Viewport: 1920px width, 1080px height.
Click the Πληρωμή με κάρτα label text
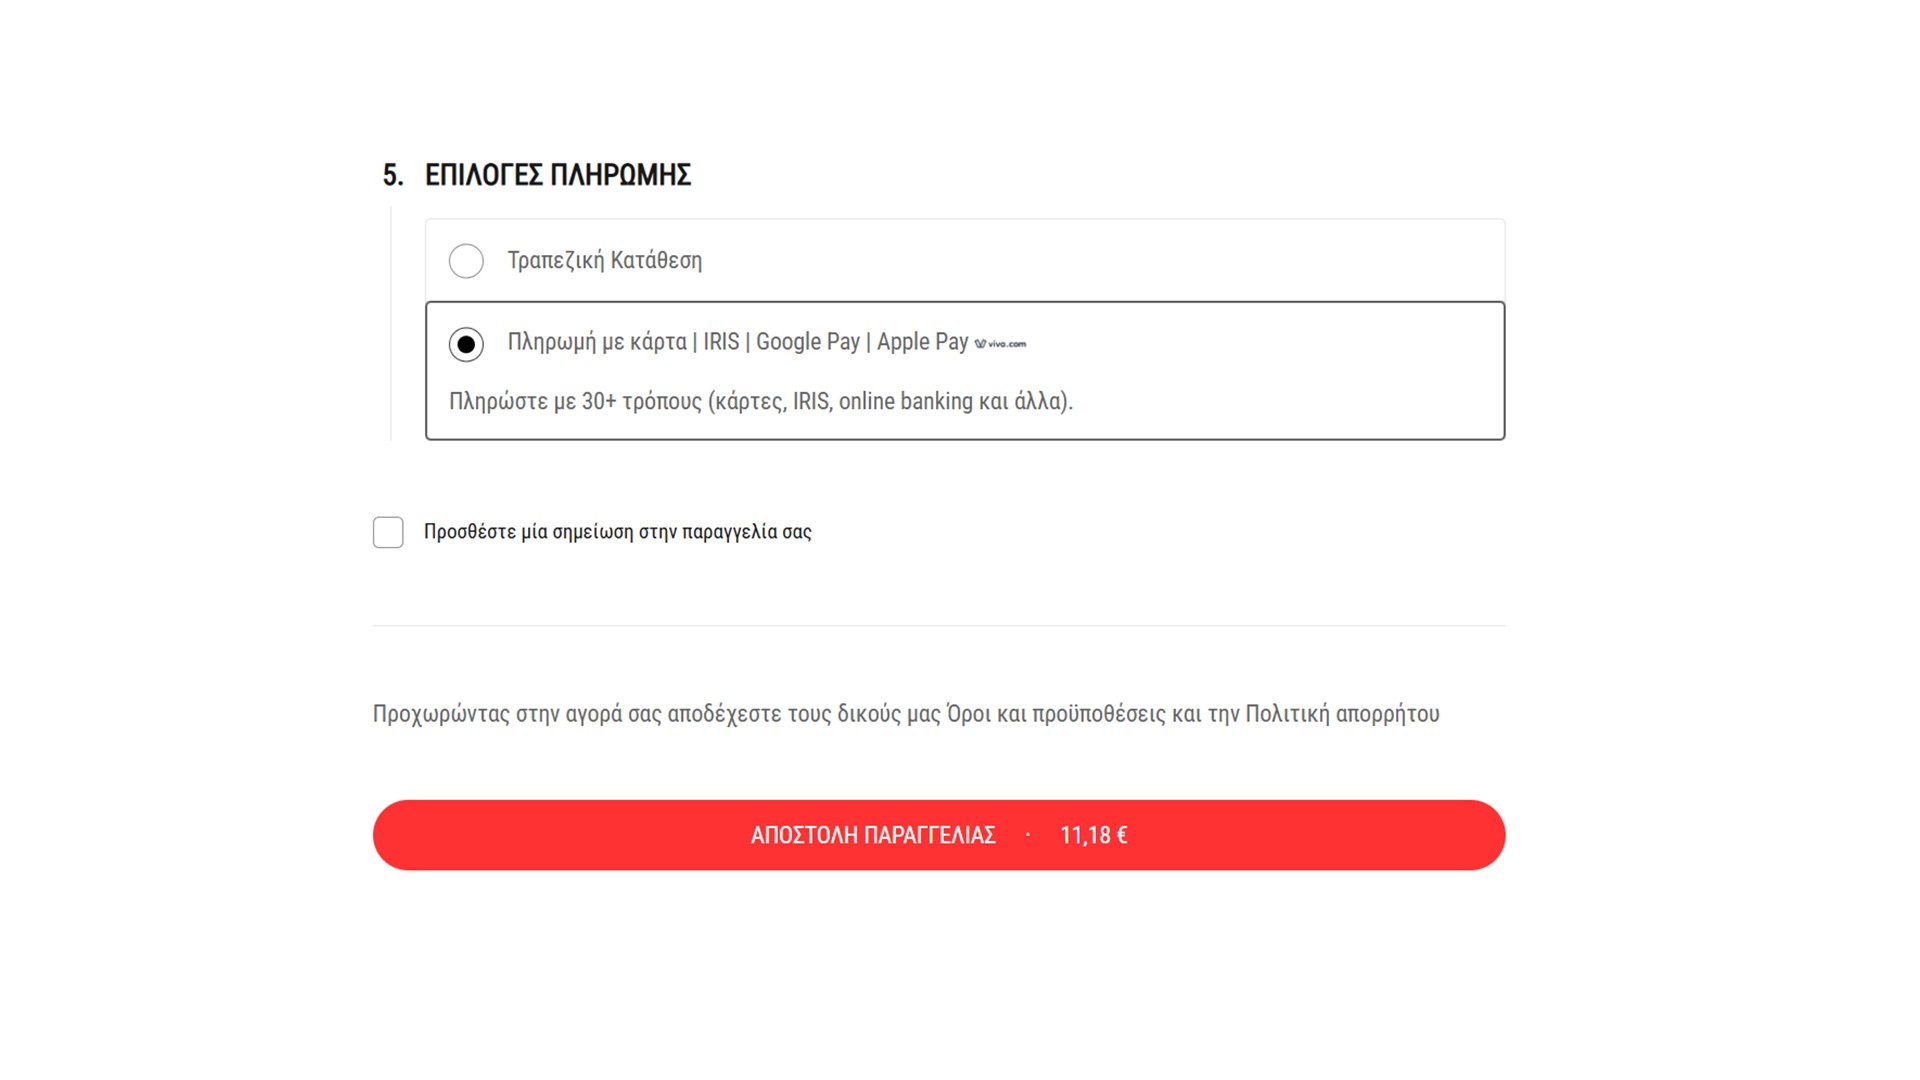click(x=597, y=342)
